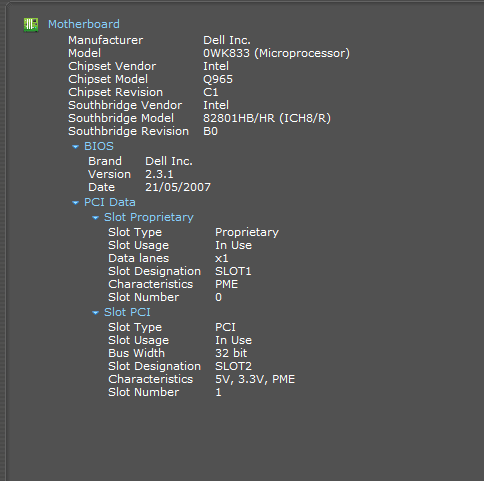
Task: Select Slot Number value 0
Action: coord(218,297)
